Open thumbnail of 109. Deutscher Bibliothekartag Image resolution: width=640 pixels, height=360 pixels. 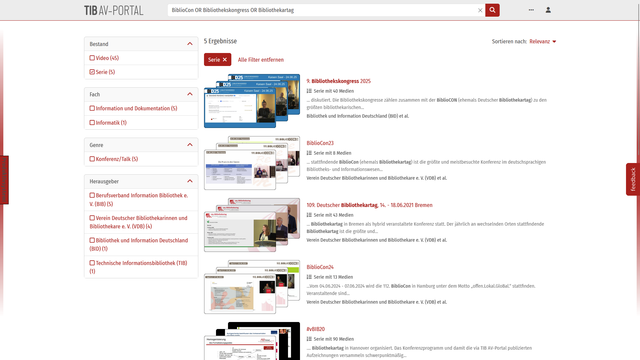point(252,225)
